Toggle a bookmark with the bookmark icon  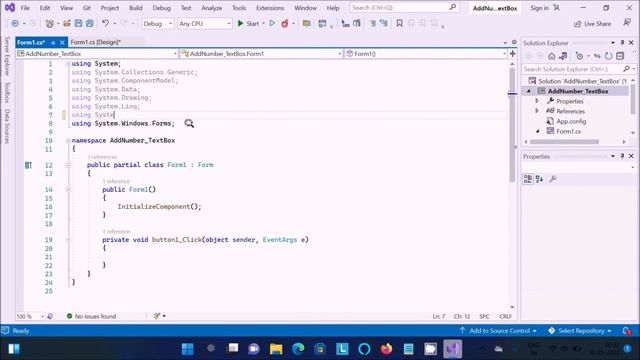(x=400, y=24)
